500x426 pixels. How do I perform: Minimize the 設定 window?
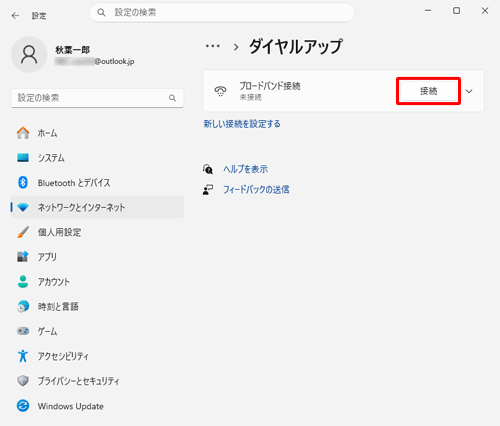pos(428,11)
